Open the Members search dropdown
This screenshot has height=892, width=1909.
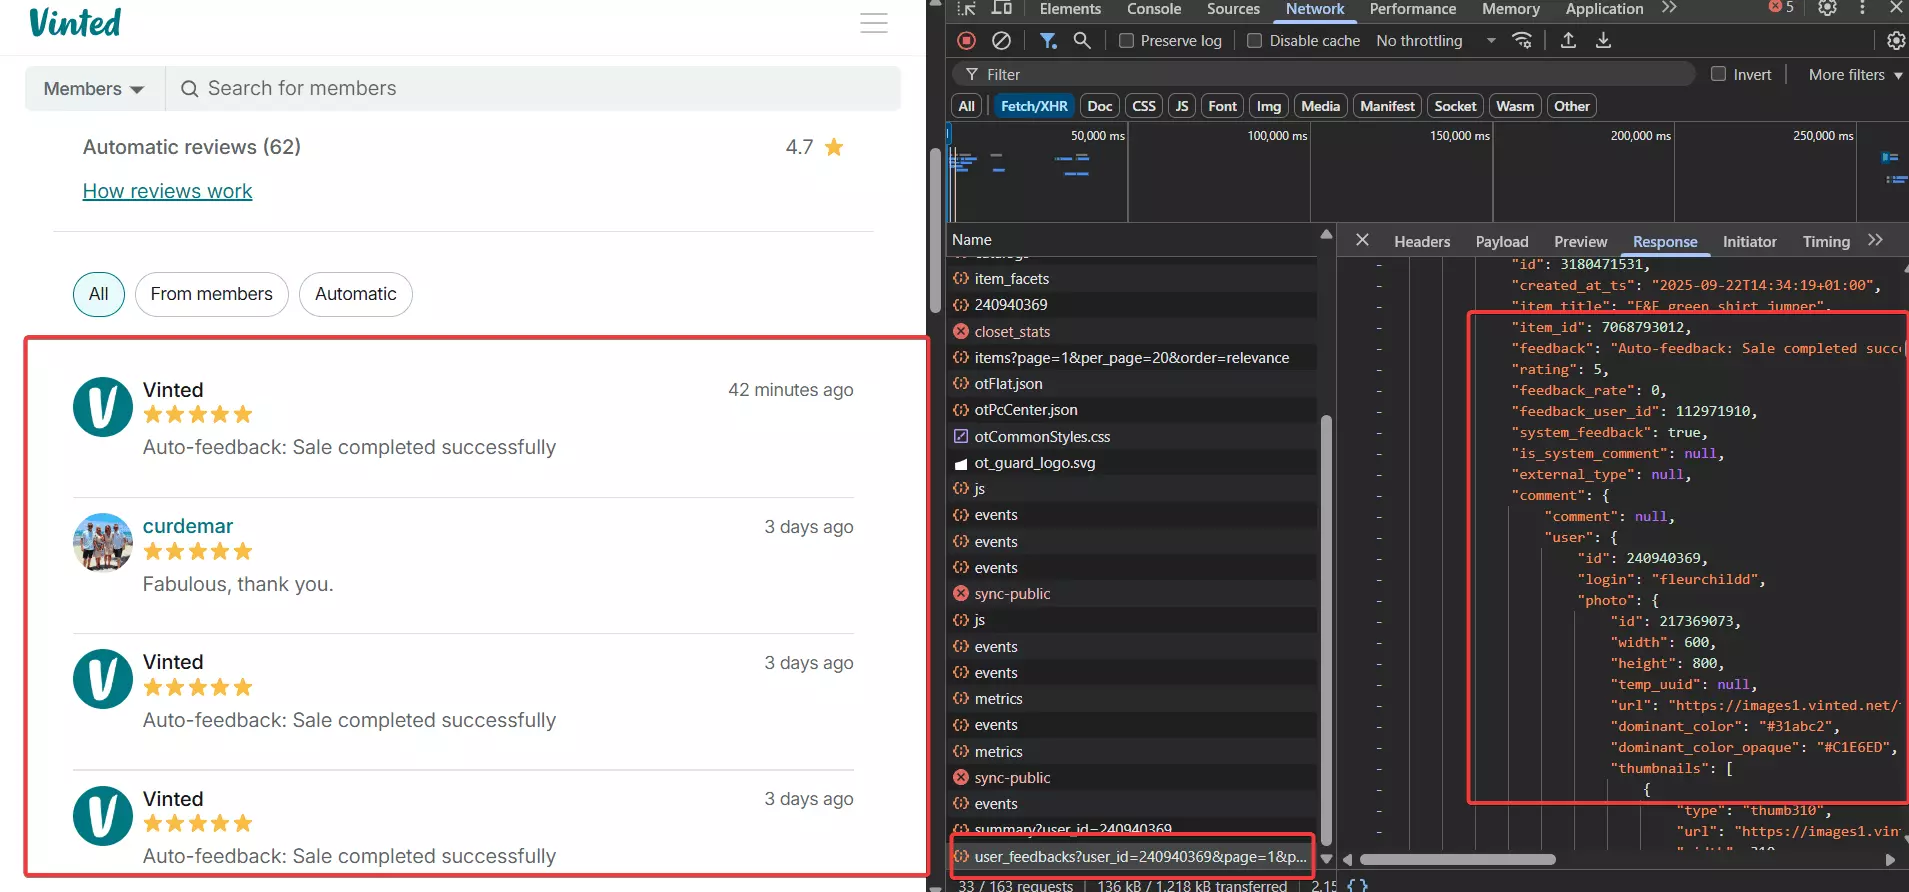[94, 88]
